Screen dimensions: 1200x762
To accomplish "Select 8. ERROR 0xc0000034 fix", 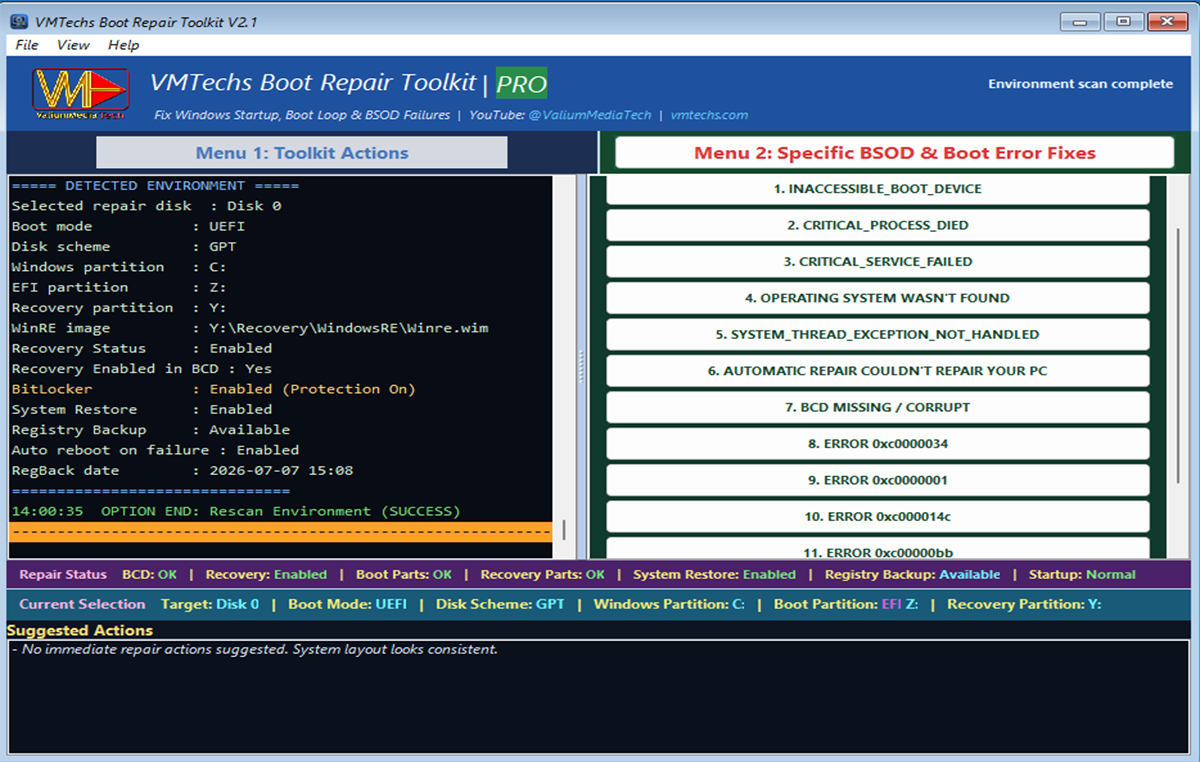I will (x=878, y=444).
